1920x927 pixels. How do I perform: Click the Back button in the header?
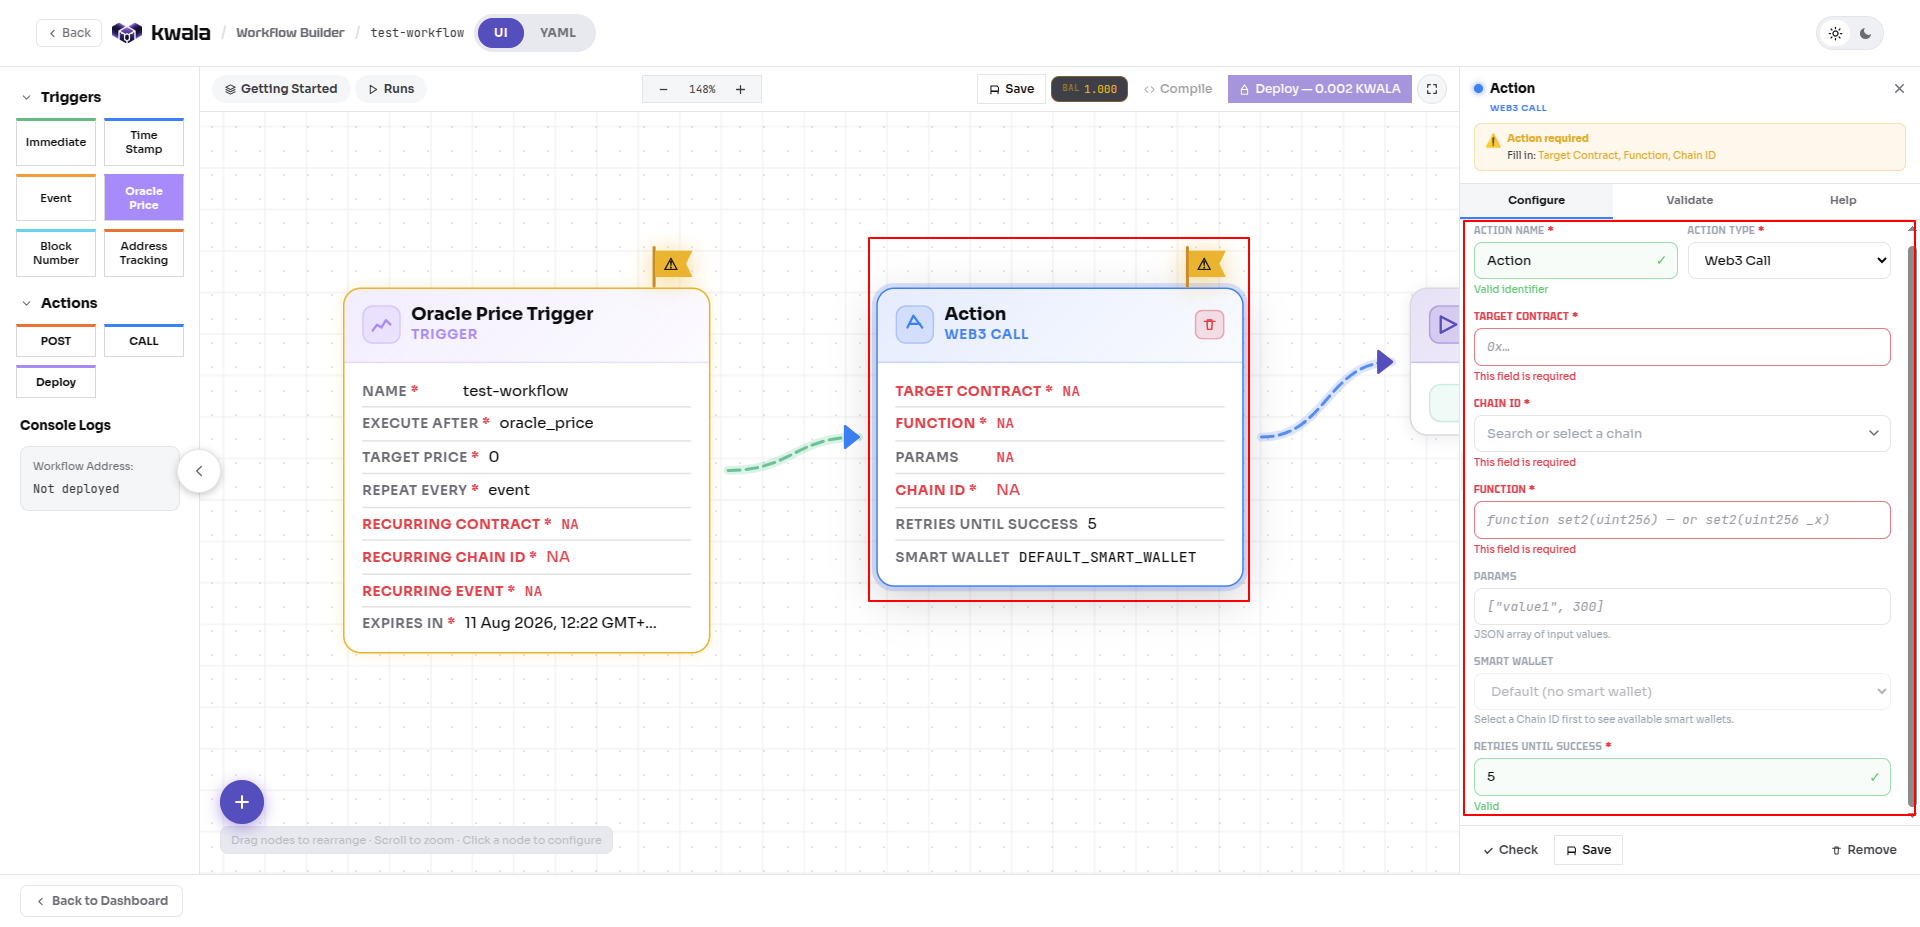[70, 33]
